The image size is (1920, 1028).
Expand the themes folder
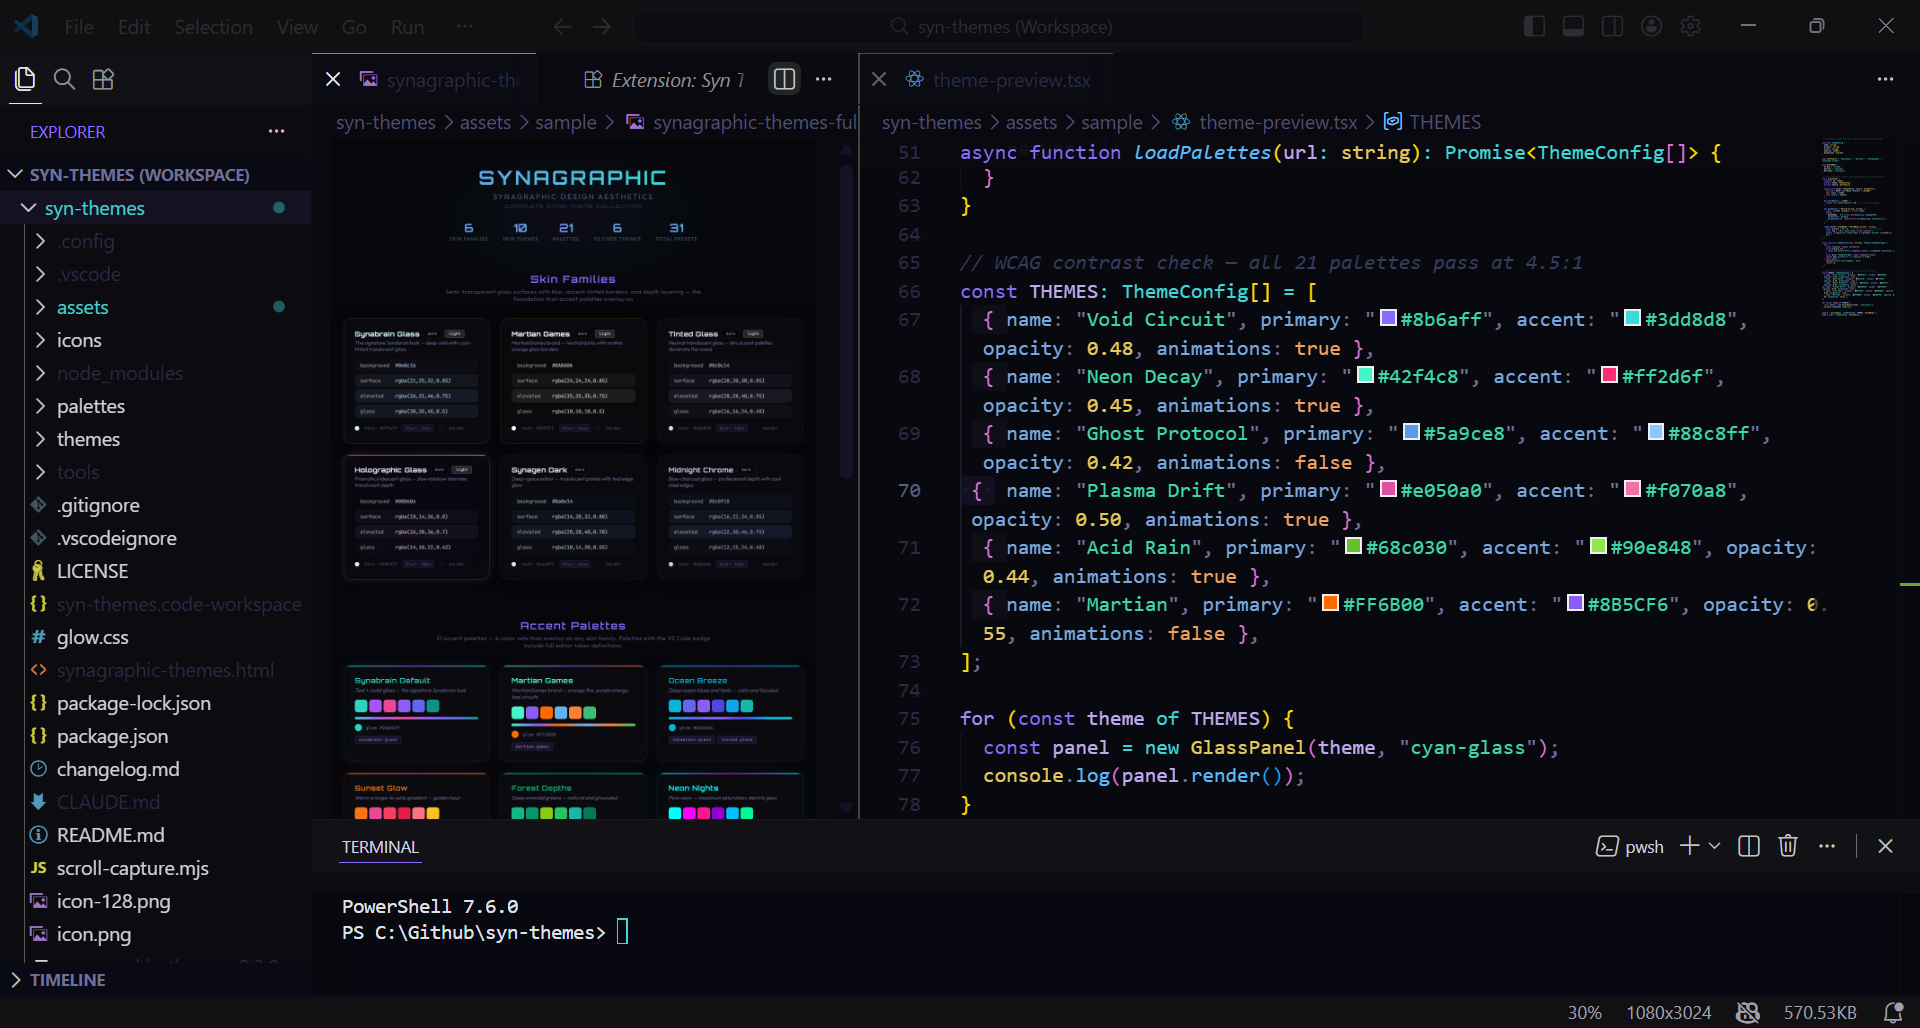pos(41,438)
